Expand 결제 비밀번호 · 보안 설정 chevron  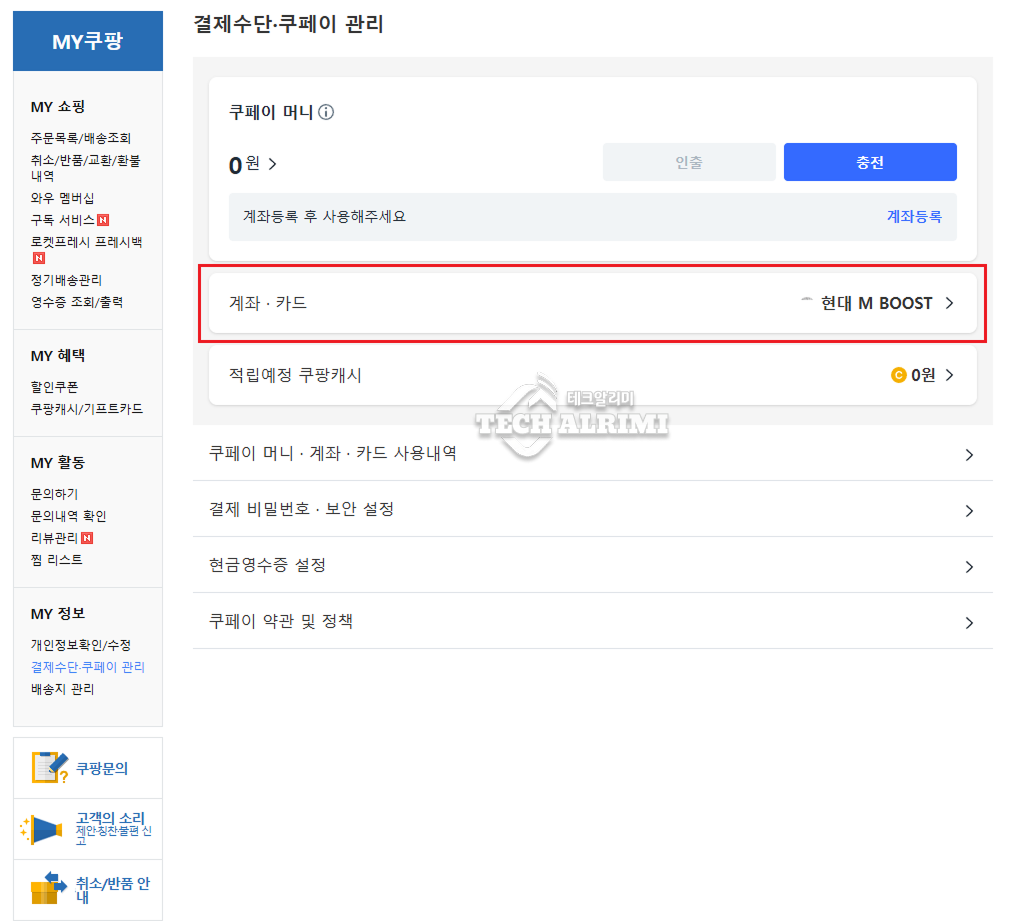[x=969, y=511]
